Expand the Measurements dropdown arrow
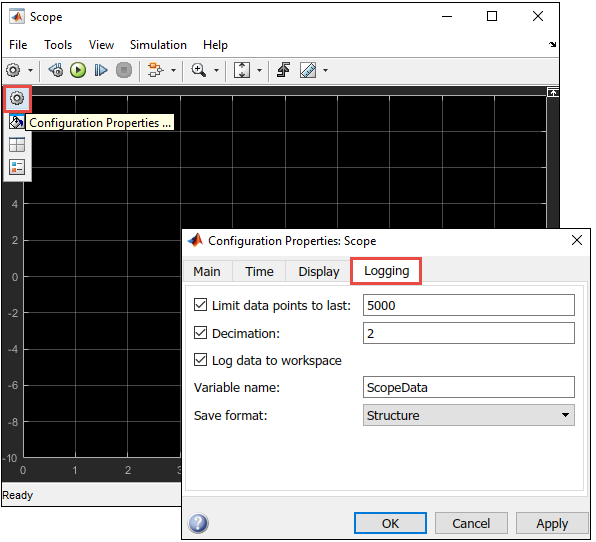This screenshot has width=596, height=542. (x=325, y=70)
